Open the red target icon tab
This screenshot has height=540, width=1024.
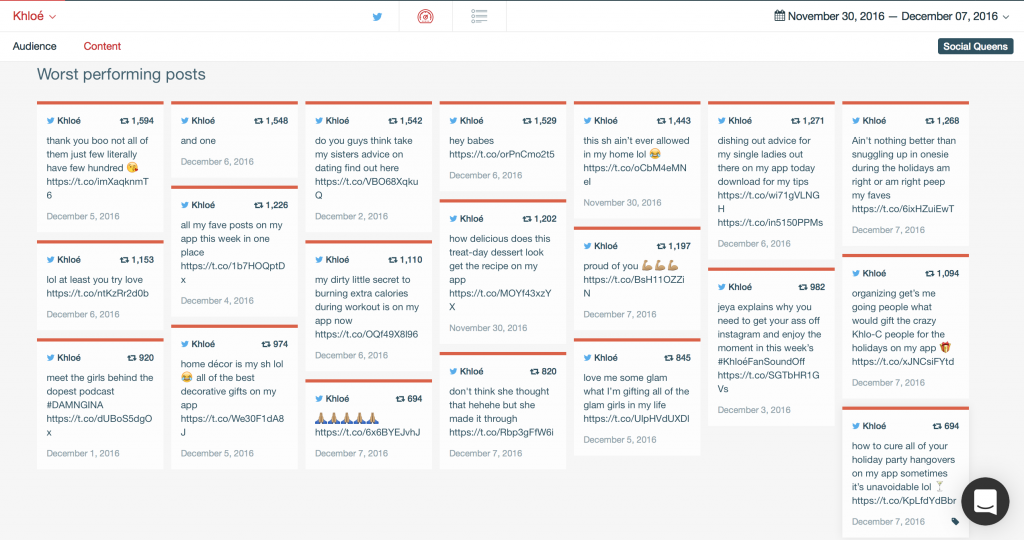tap(425, 17)
